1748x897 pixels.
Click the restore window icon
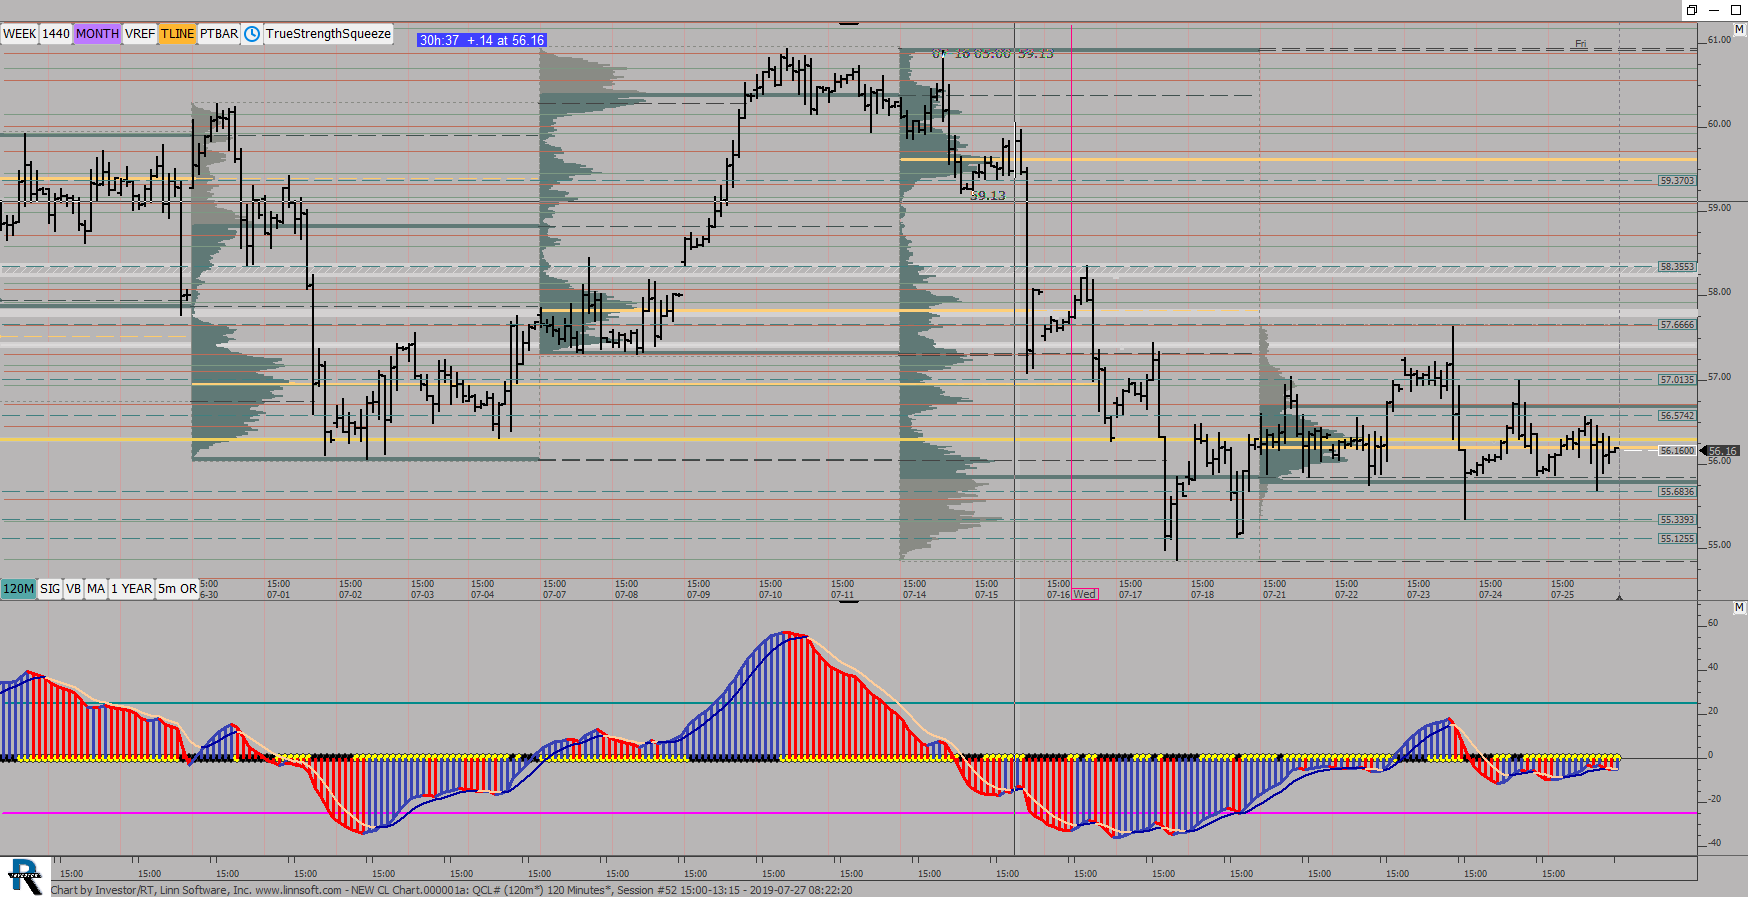point(1692,10)
